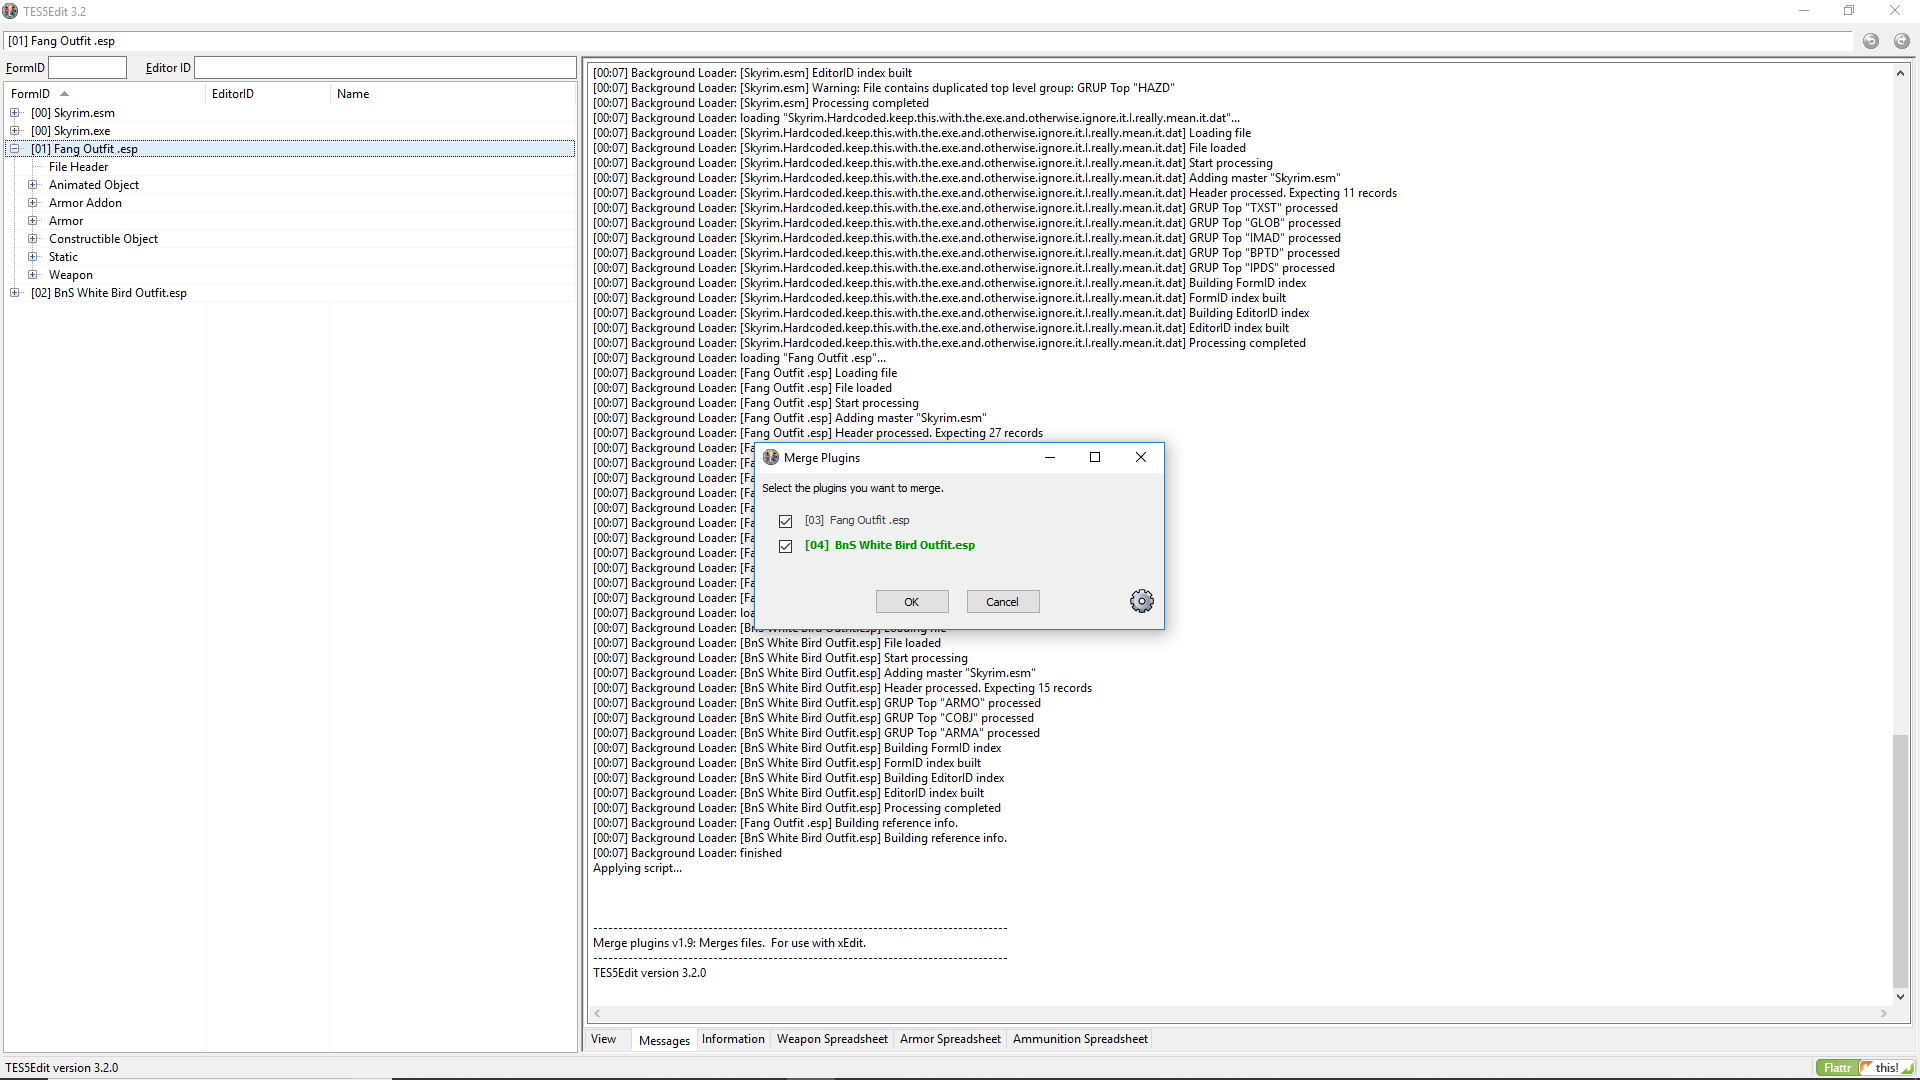Sort by the Name column header
1920x1080 pixels.
[454, 94]
